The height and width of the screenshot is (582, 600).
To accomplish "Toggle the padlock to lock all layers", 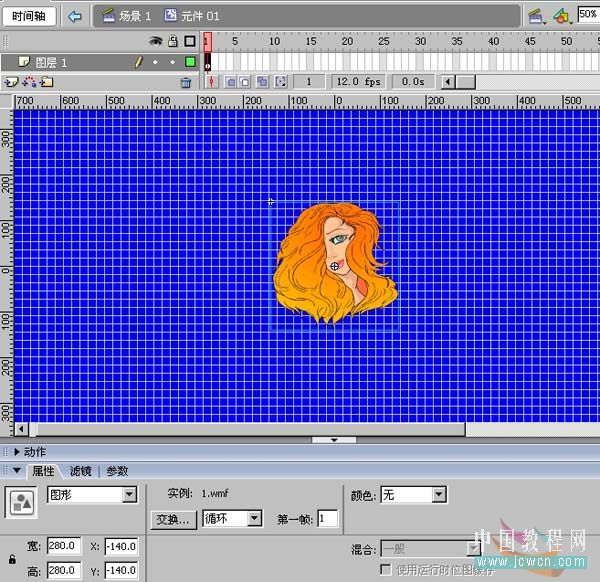I will coord(172,41).
